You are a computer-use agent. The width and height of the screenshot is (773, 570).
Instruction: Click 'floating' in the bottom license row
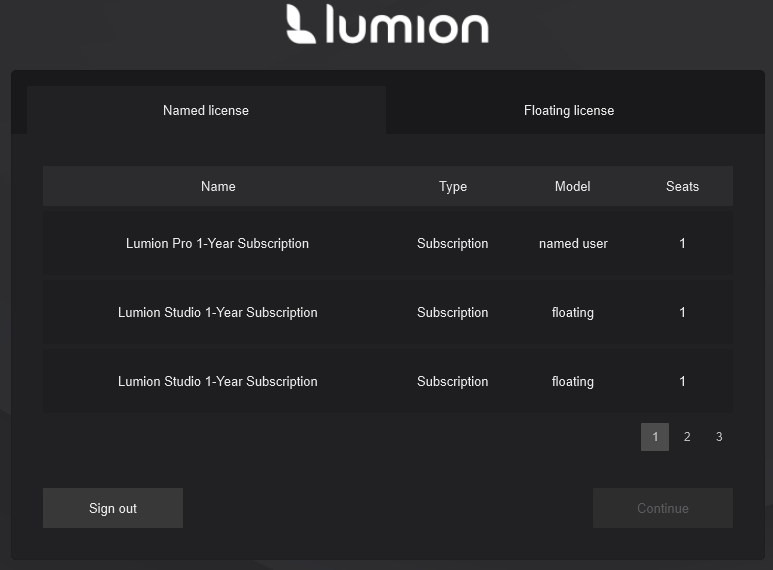573,381
